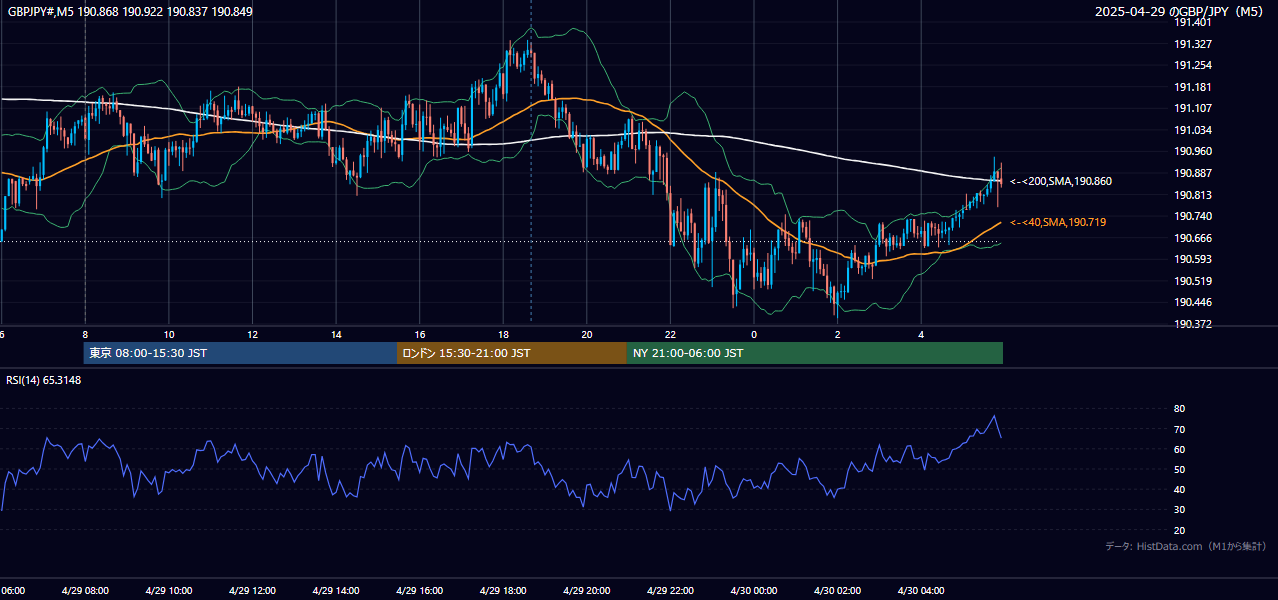The width and height of the screenshot is (1278, 600).
Task: Click price axis value 190.372
Action: coord(1193,324)
